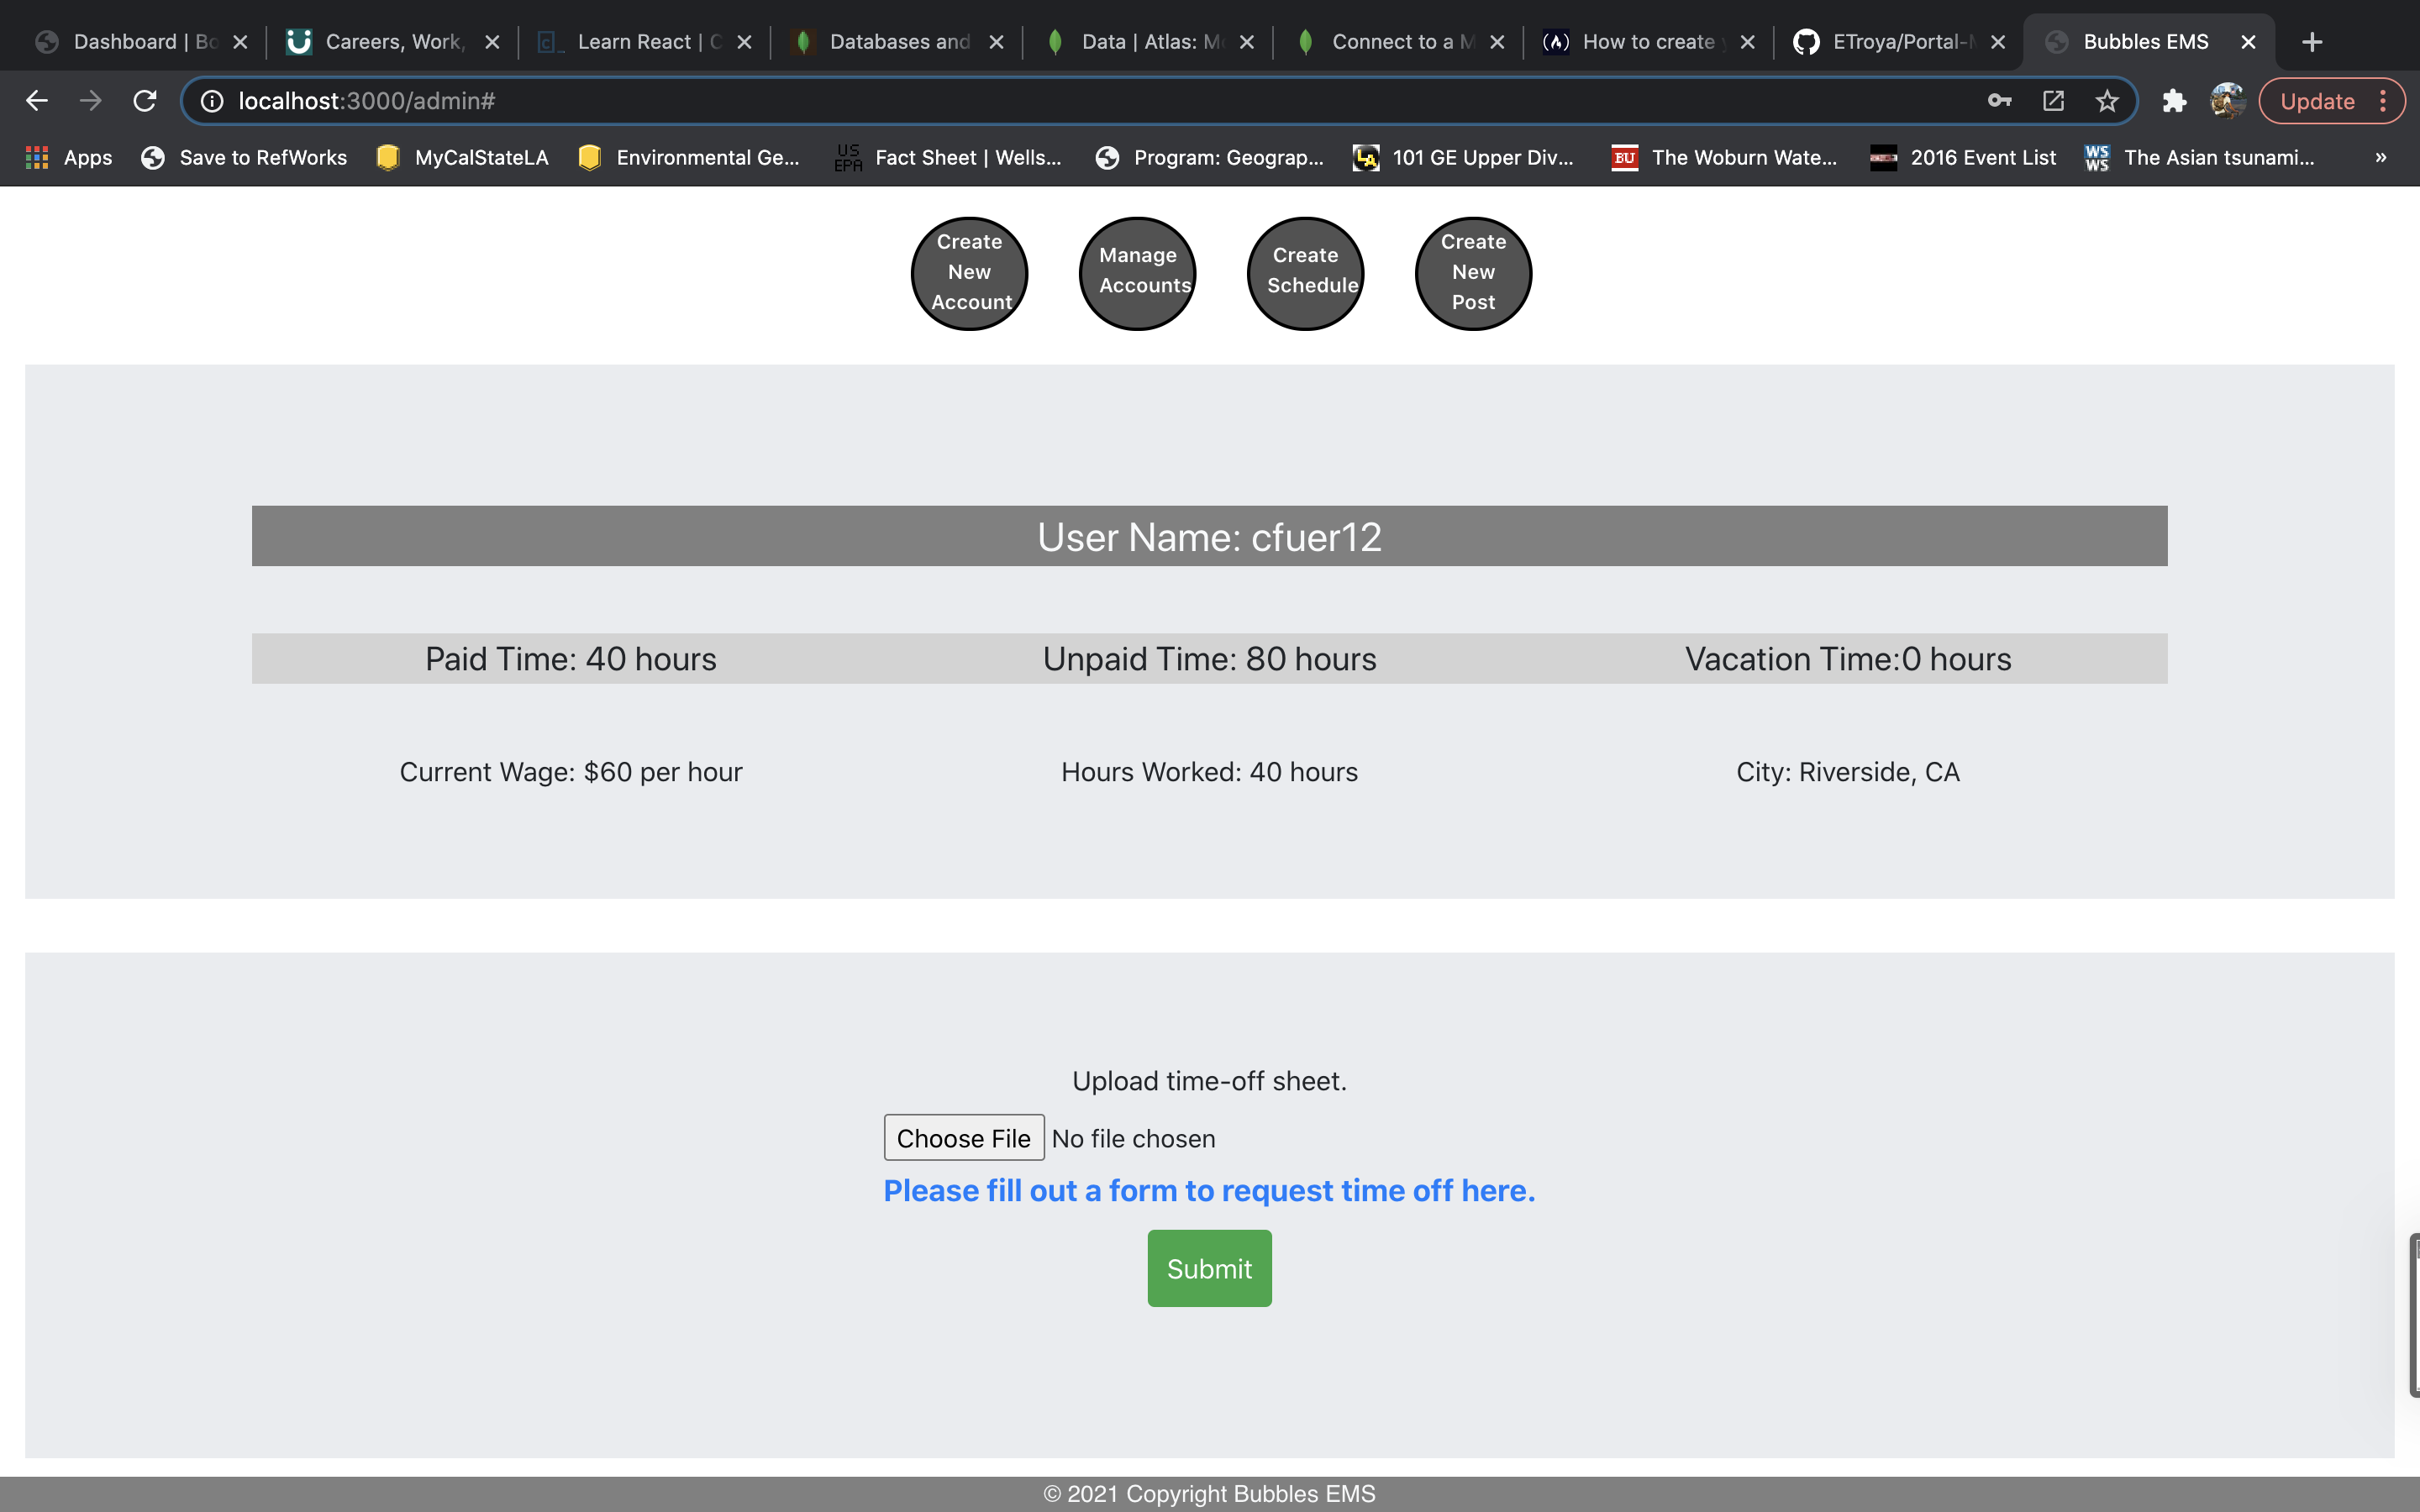Click the site info icon before localhost
This screenshot has height=1512, width=2420.
tap(212, 101)
